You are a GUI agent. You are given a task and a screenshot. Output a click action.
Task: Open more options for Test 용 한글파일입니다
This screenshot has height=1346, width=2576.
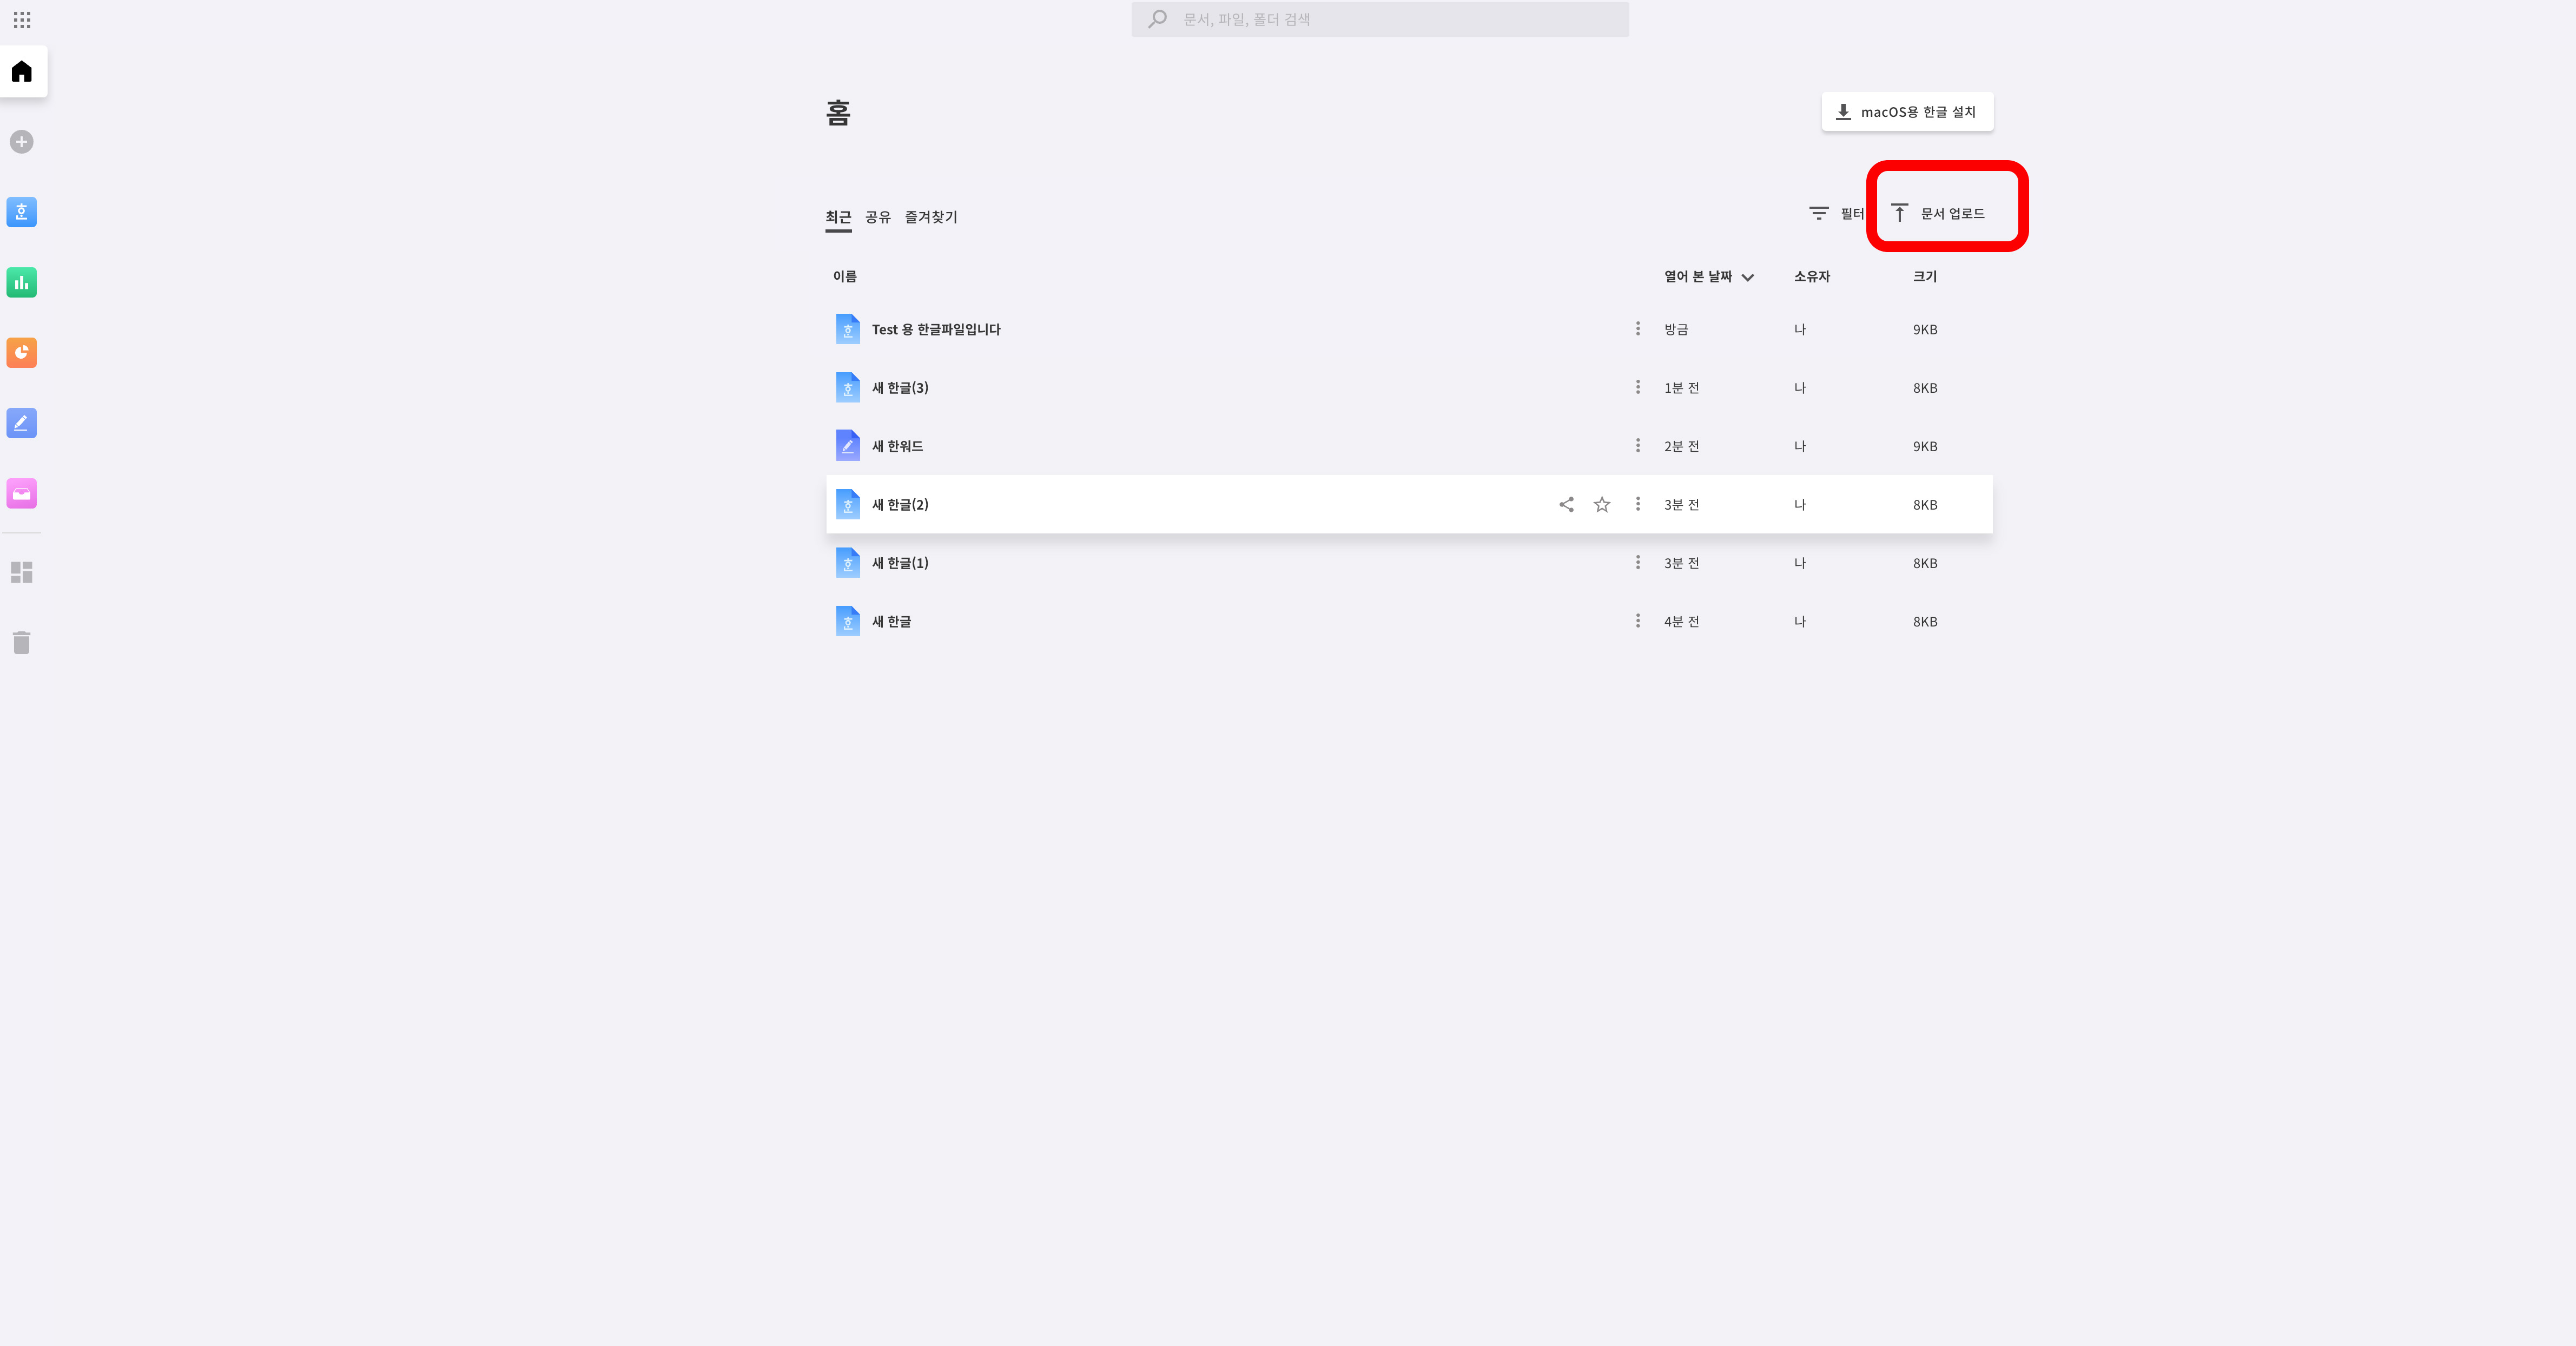pos(1638,329)
